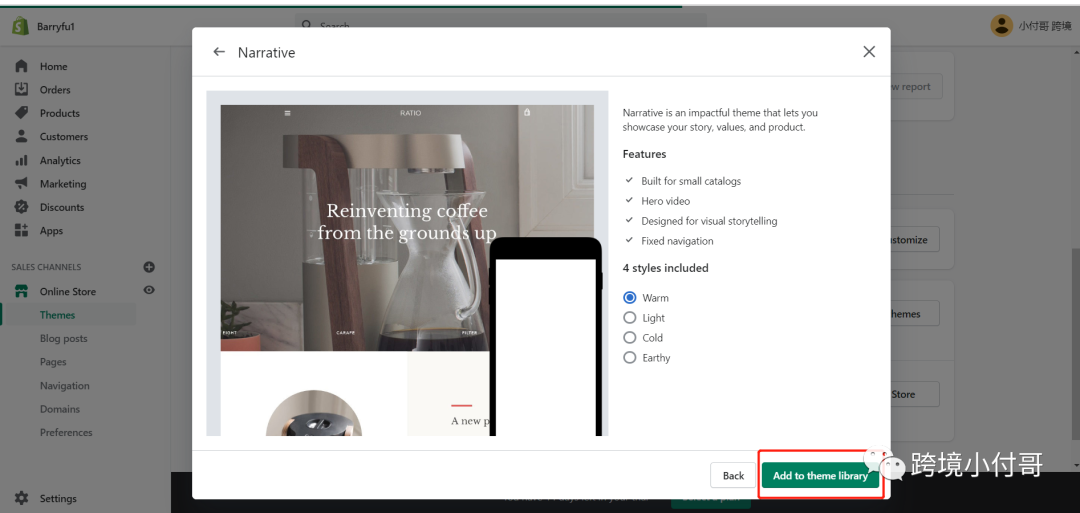Open Preferences in the sidebar
Viewport: 1080px width, 513px height.
click(x=66, y=432)
